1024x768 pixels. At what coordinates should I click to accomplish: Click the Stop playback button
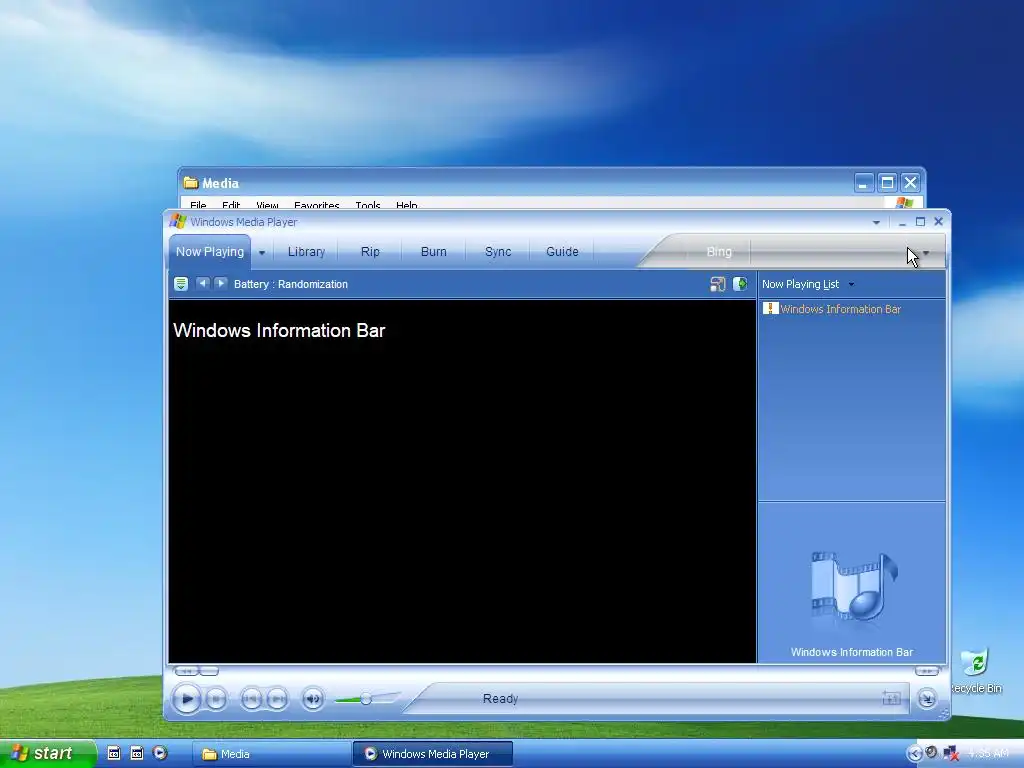pos(216,699)
